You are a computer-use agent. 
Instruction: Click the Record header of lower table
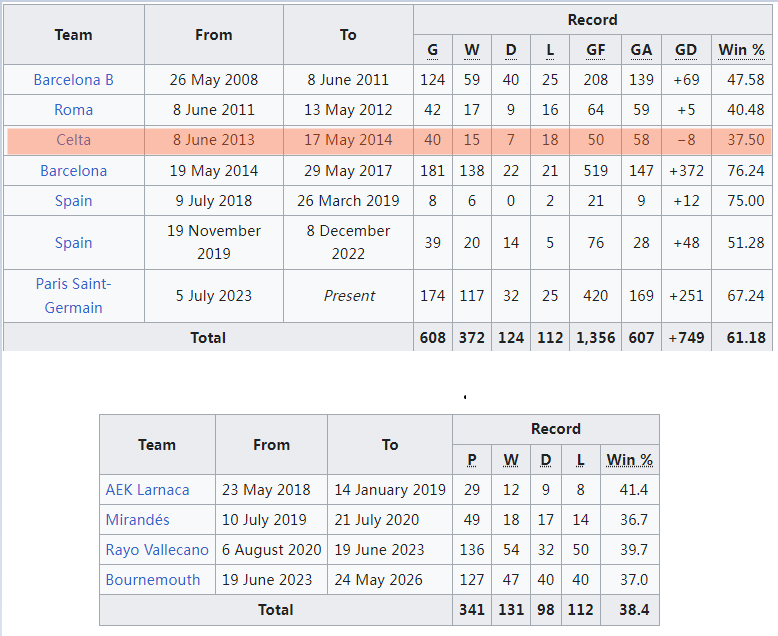coord(556,429)
